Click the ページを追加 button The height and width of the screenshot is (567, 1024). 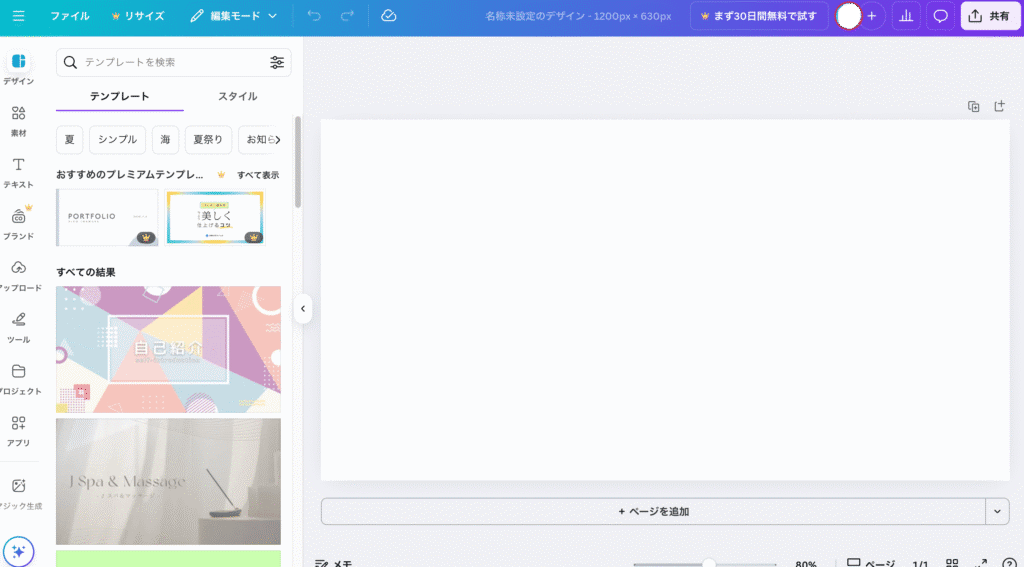click(653, 511)
